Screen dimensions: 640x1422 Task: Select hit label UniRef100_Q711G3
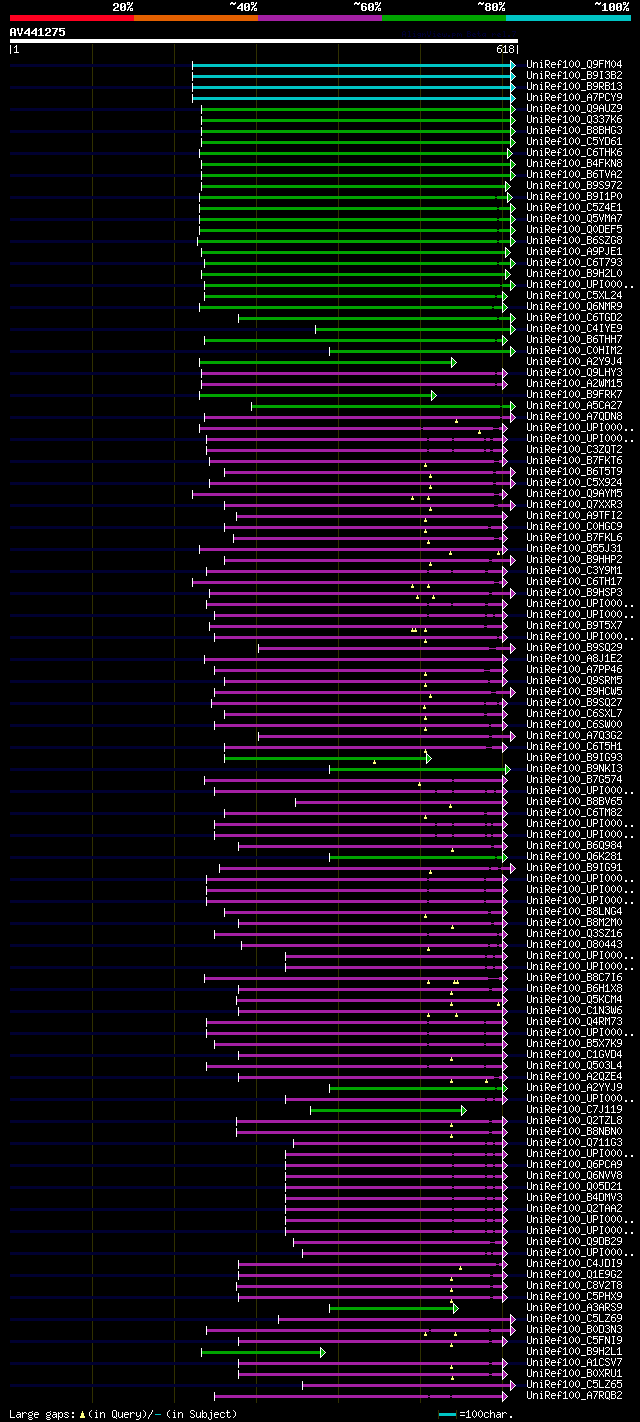574,1142
